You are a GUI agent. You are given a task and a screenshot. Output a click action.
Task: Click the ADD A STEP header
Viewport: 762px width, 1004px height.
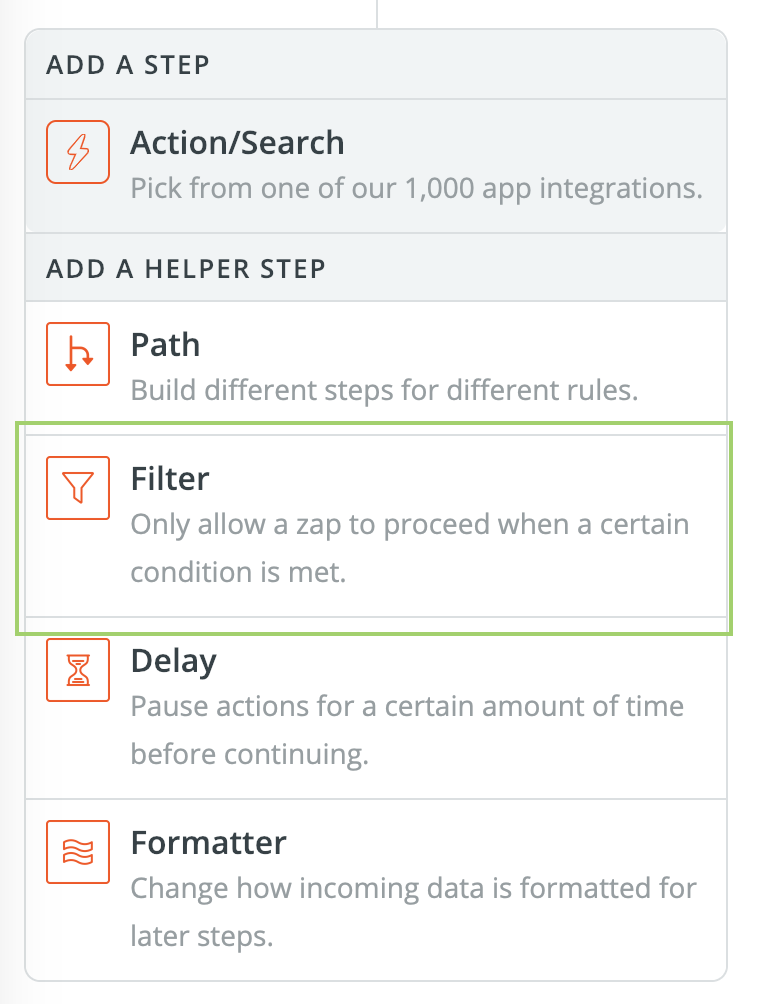point(128,65)
